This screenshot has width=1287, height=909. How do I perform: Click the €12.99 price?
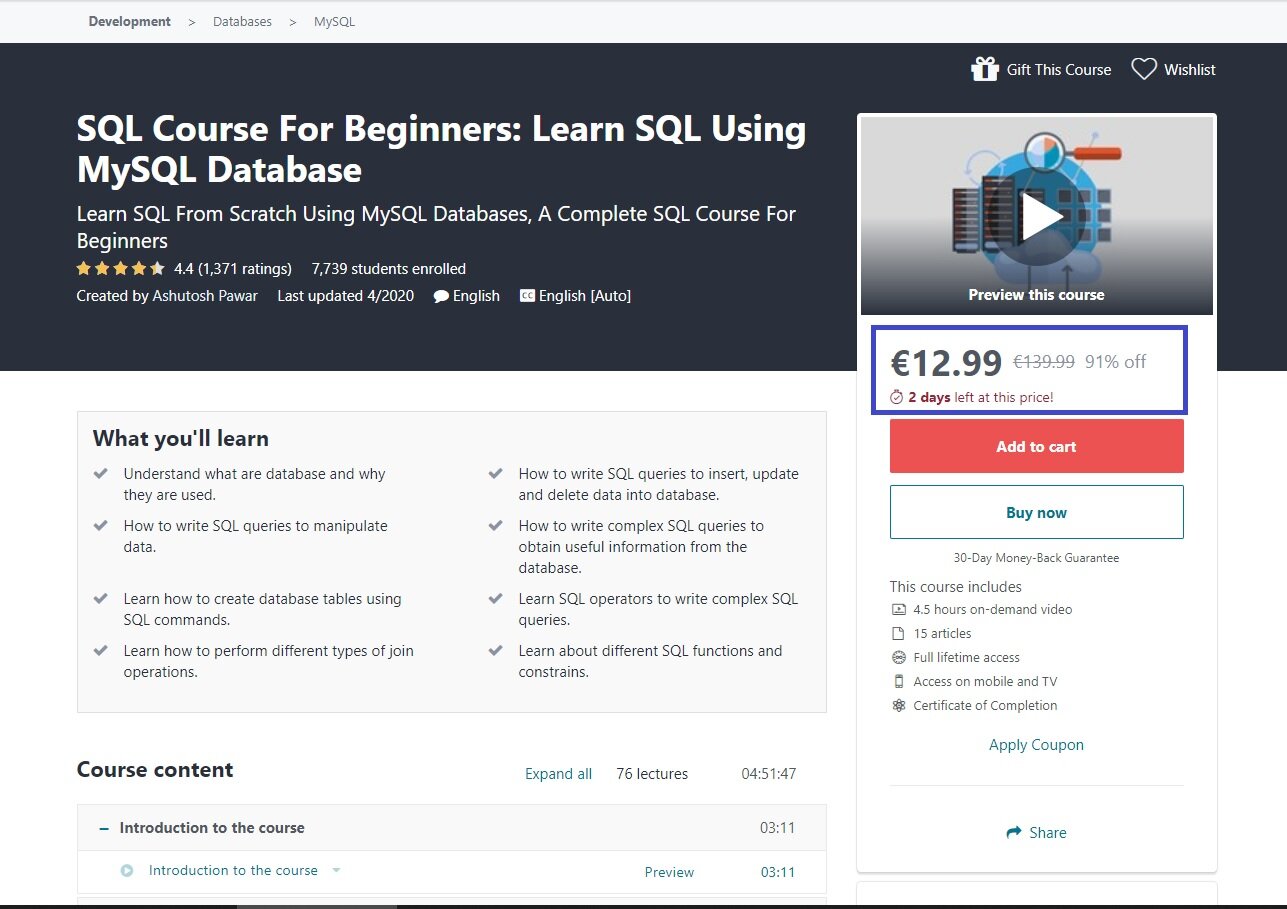[946, 362]
